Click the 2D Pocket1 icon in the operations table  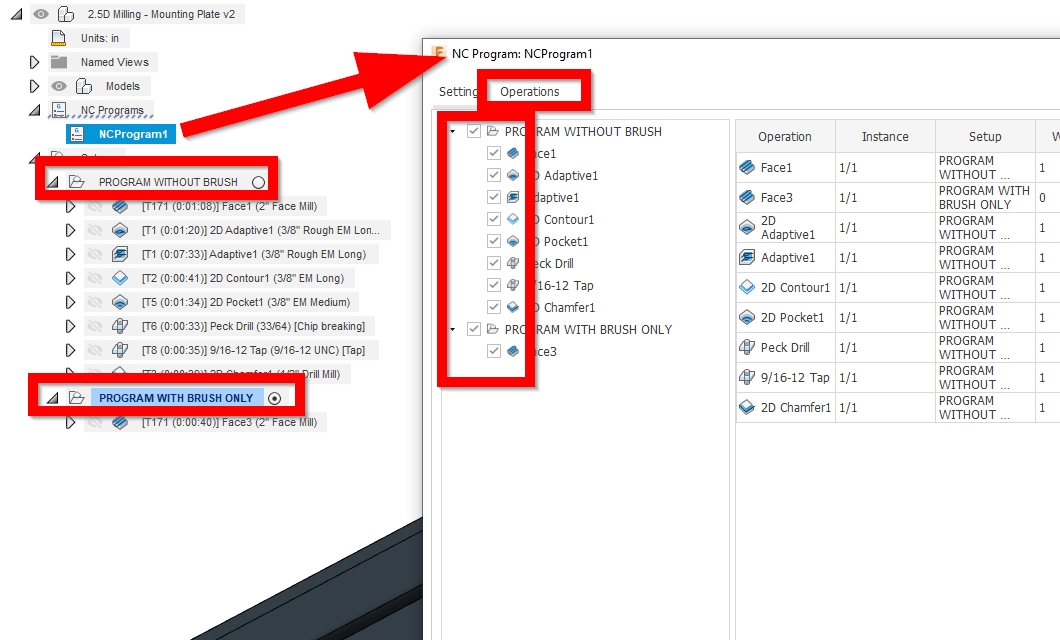pos(745,315)
